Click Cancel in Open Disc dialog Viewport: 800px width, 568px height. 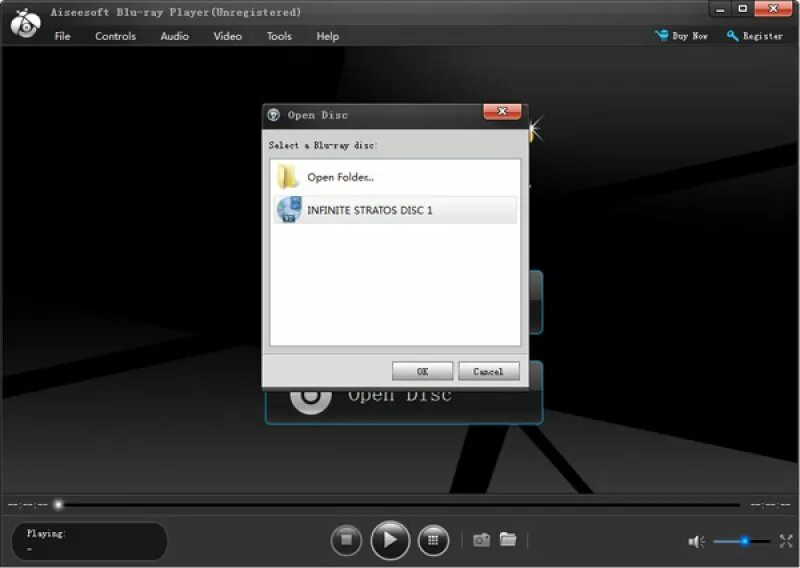489,371
